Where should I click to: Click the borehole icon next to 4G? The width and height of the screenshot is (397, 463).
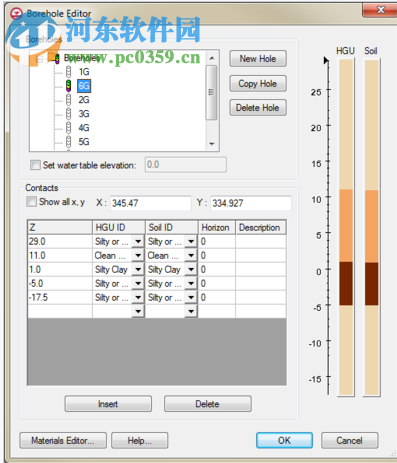pyautogui.click(x=69, y=128)
